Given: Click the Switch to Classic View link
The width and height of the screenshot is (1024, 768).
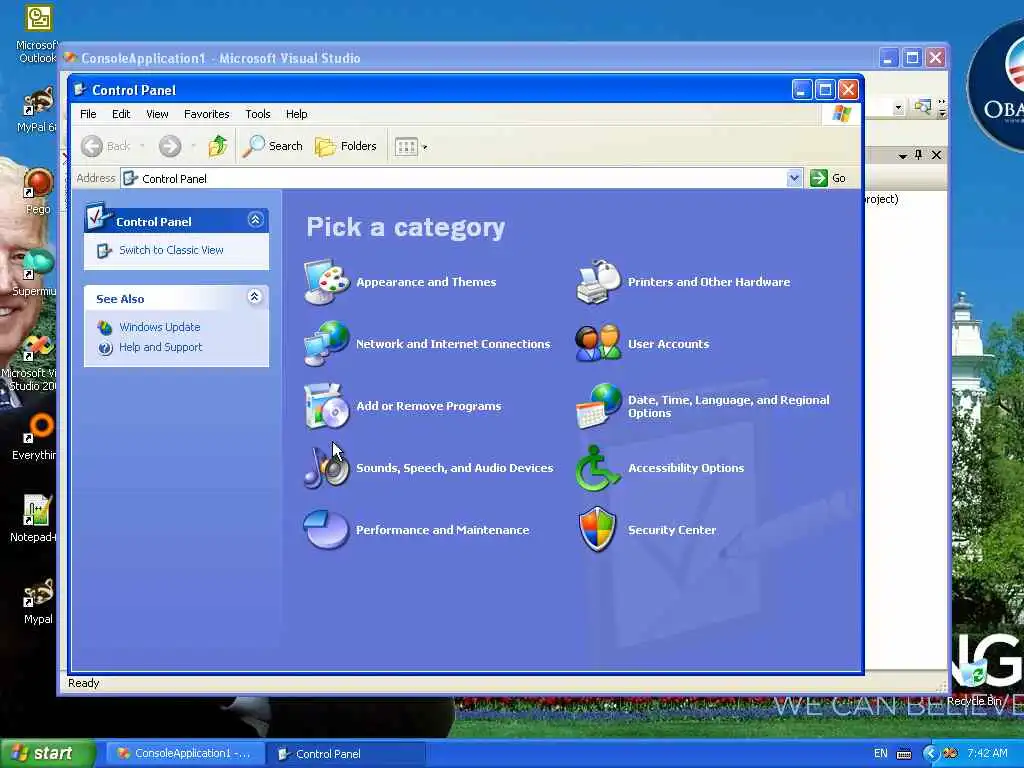Looking at the screenshot, I should coord(171,250).
